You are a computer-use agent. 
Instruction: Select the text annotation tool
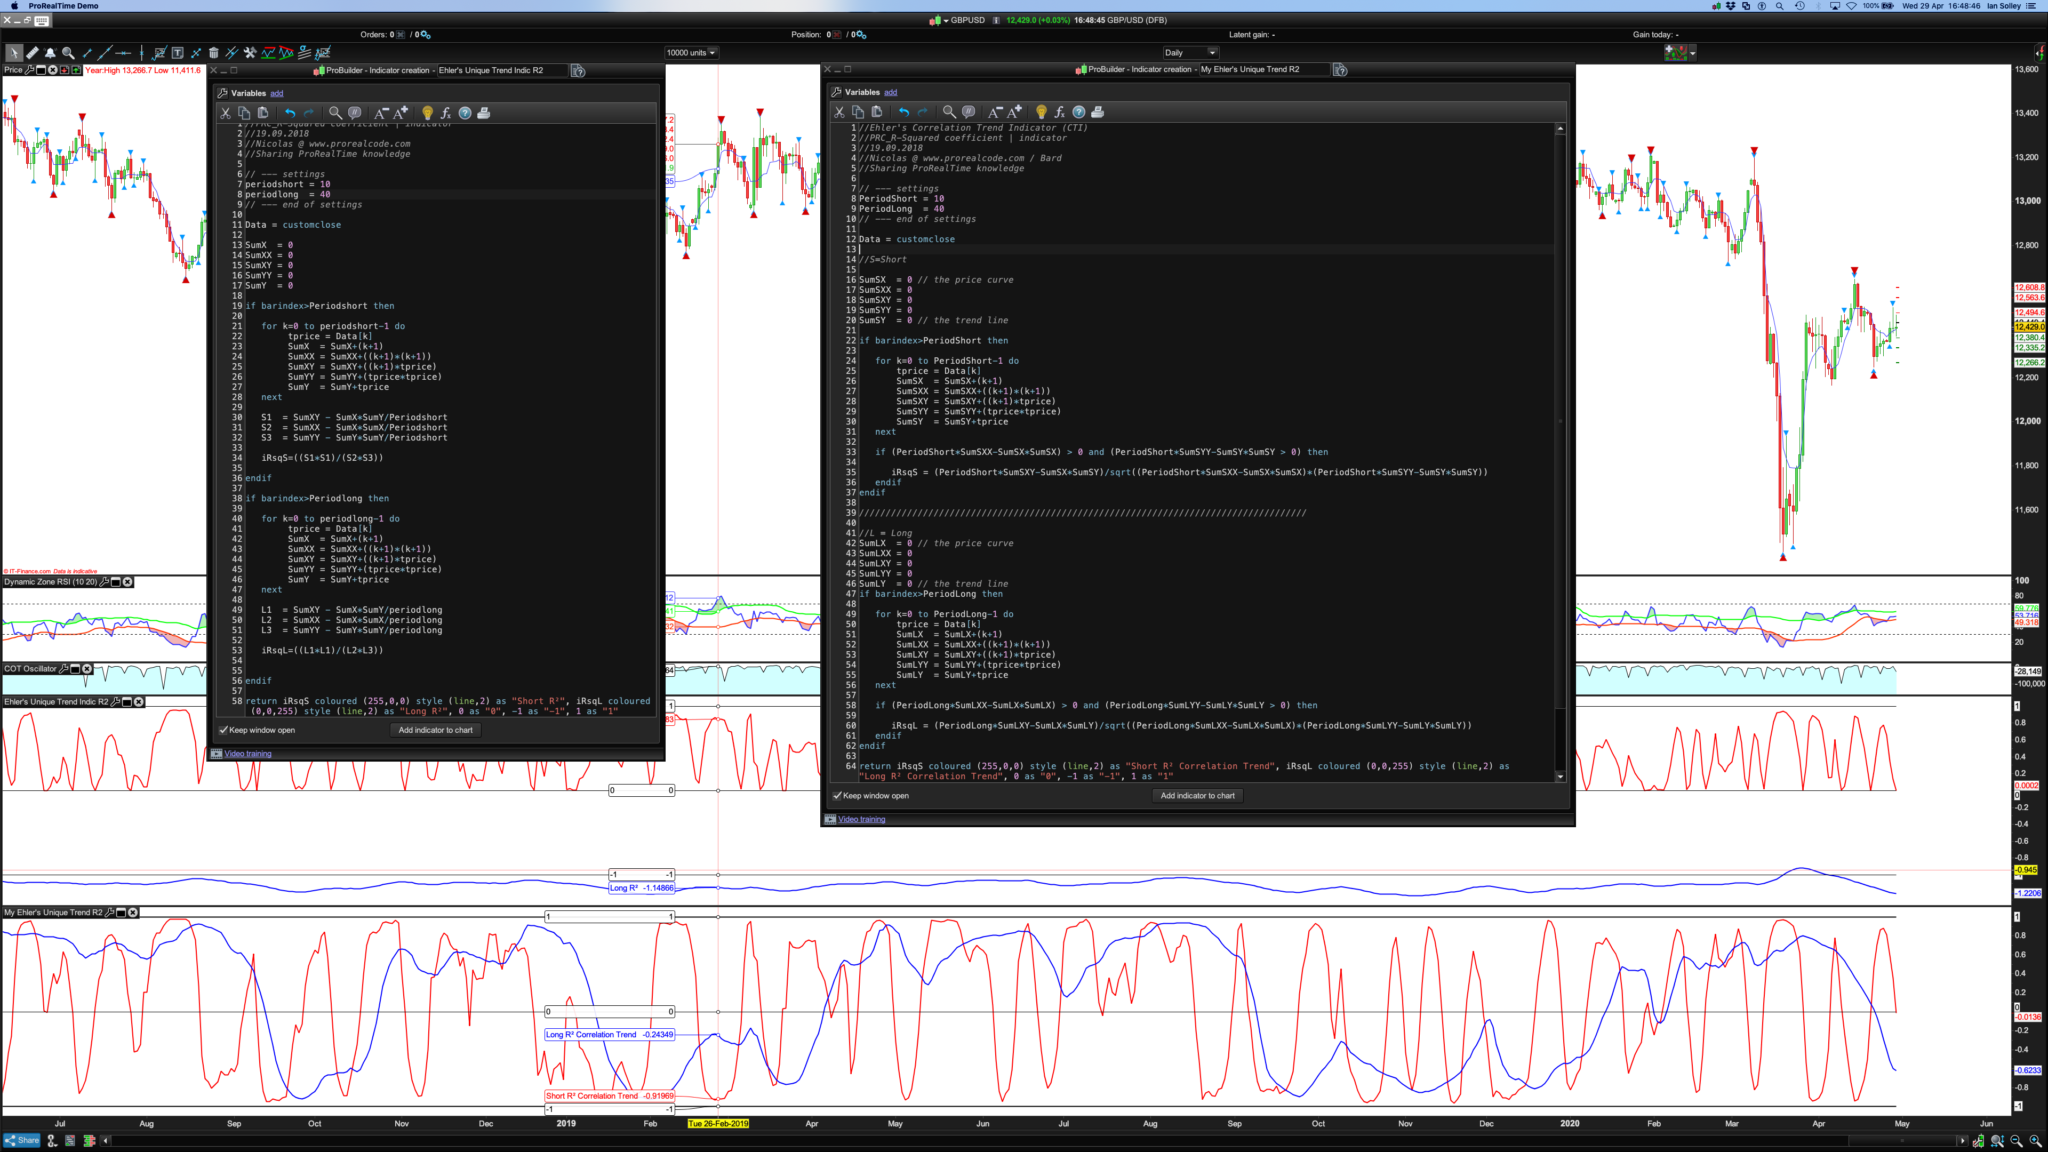(177, 53)
